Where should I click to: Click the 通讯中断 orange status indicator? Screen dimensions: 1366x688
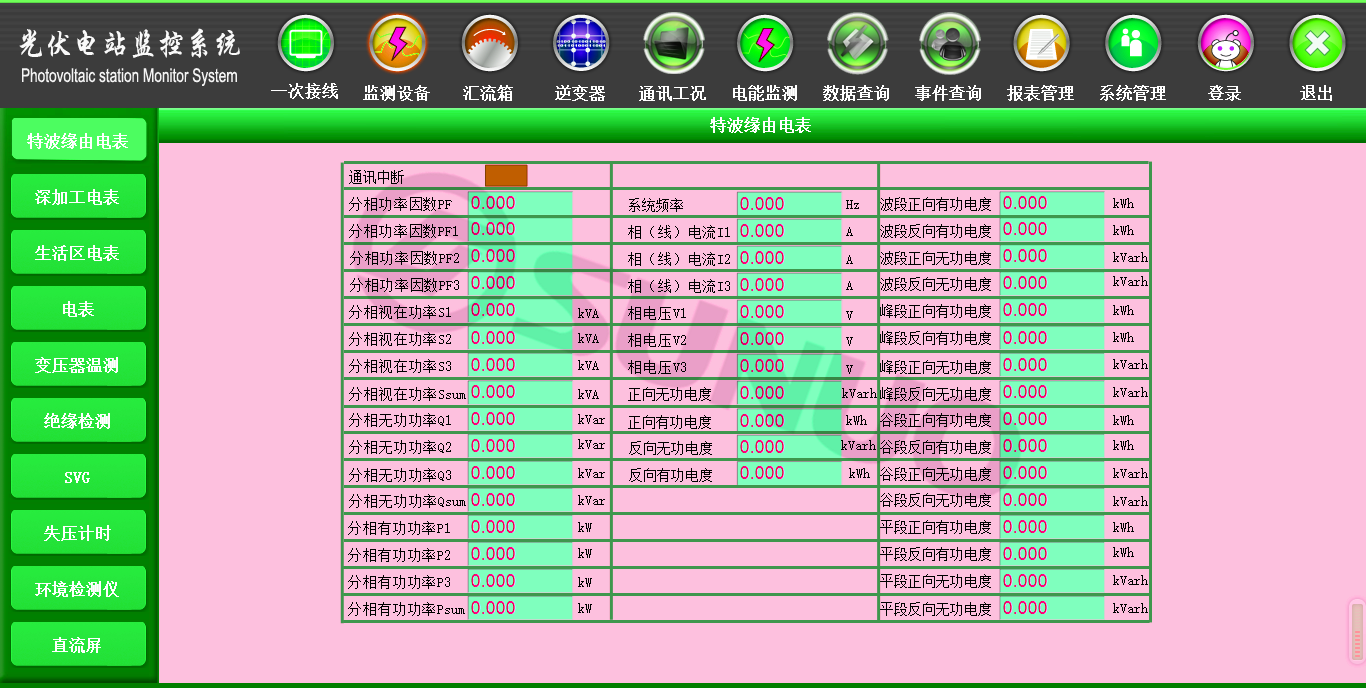pos(506,176)
